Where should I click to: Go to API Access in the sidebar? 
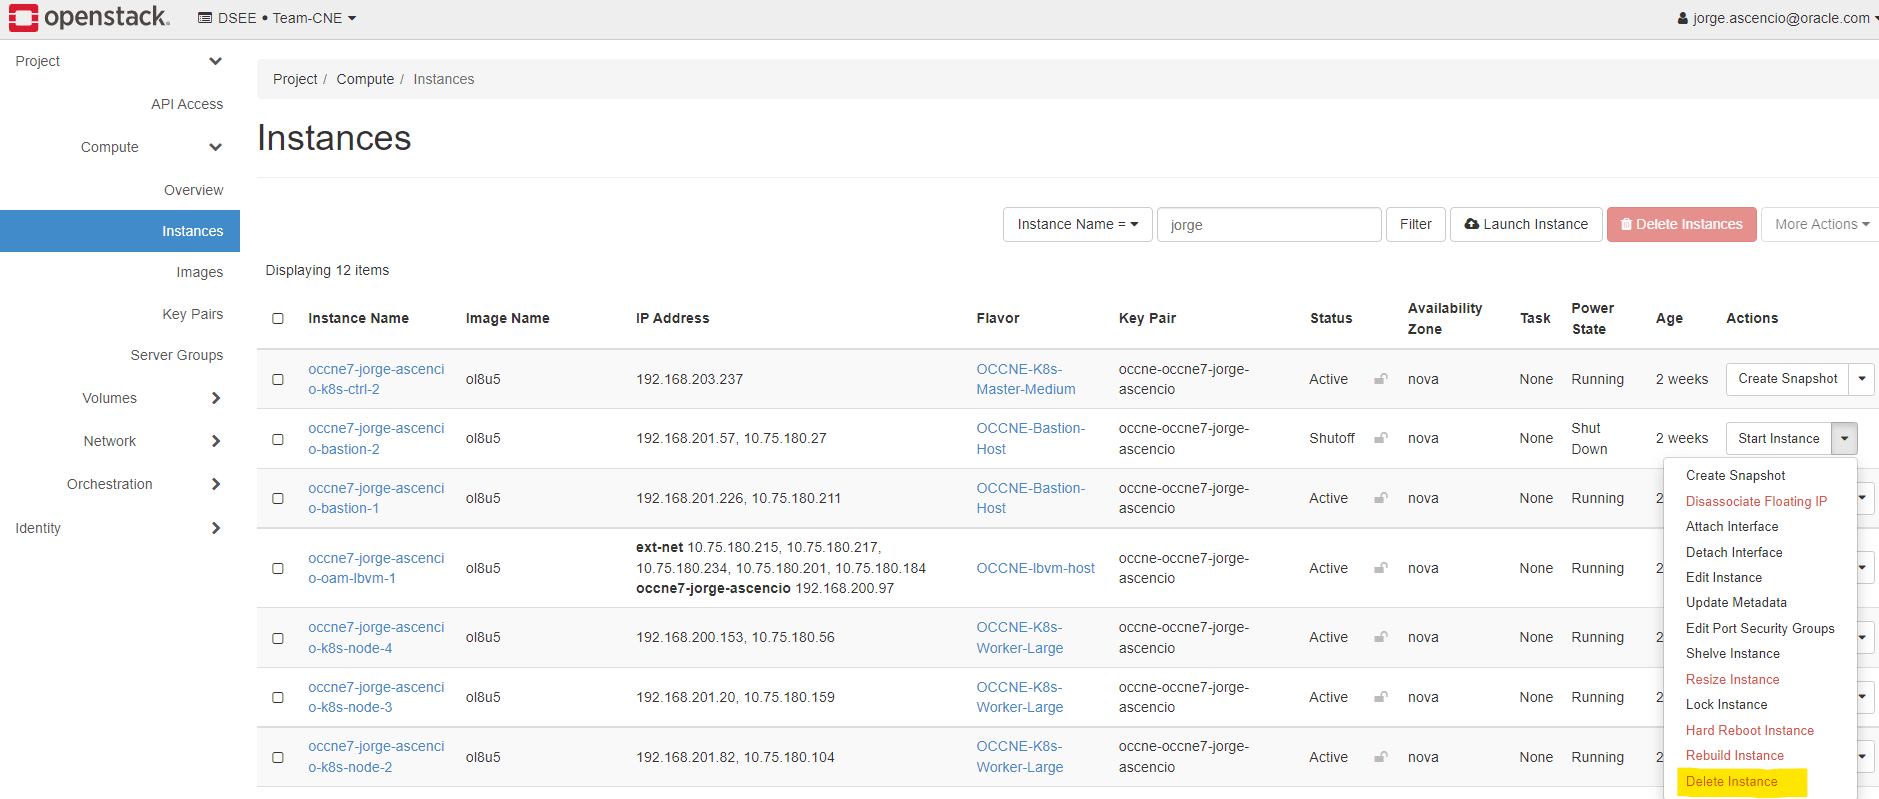click(187, 104)
